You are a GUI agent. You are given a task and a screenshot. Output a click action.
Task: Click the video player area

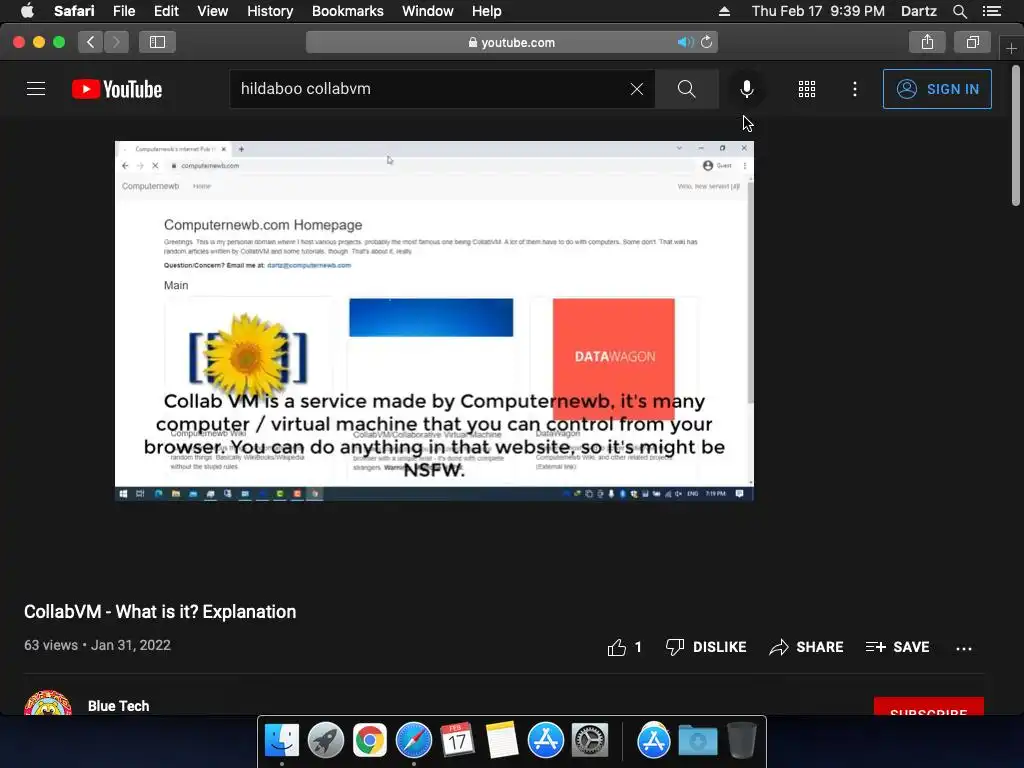[x=434, y=321]
